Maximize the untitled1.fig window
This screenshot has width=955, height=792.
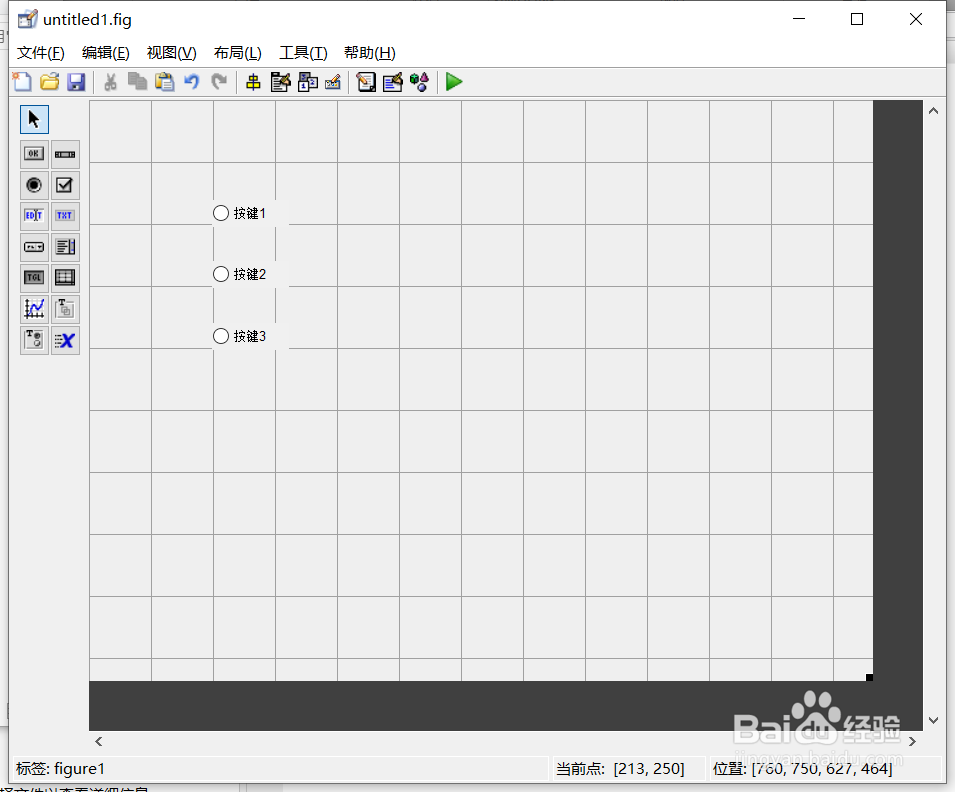tap(857, 19)
